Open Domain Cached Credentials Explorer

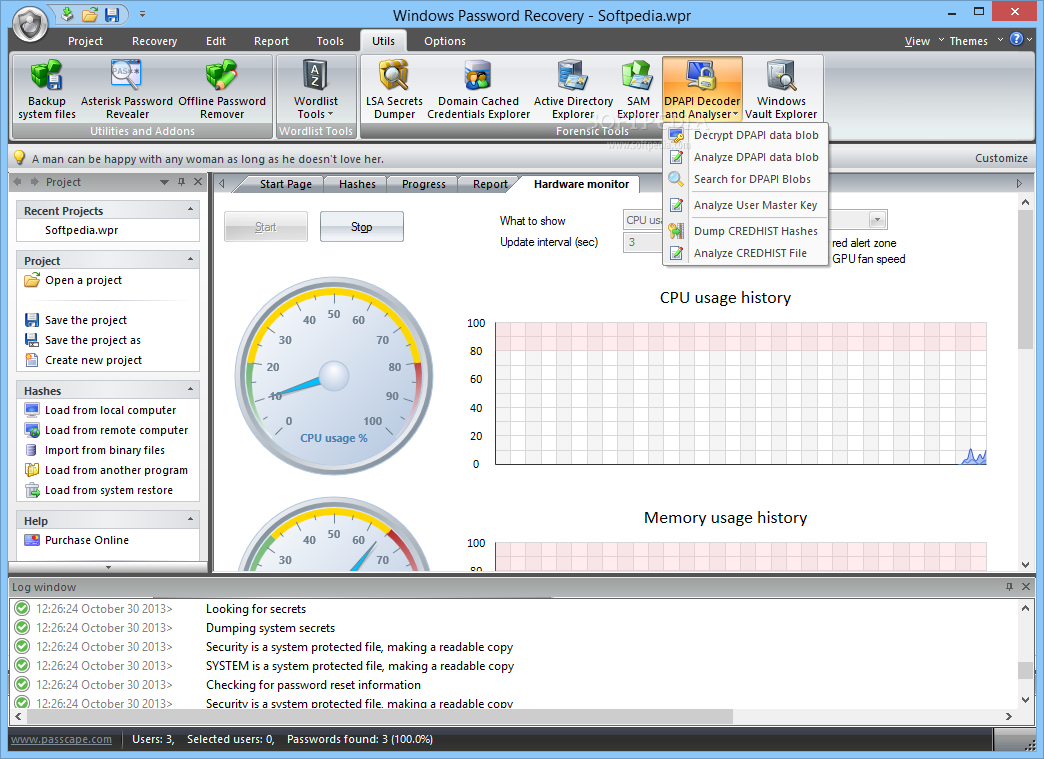point(478,89)
